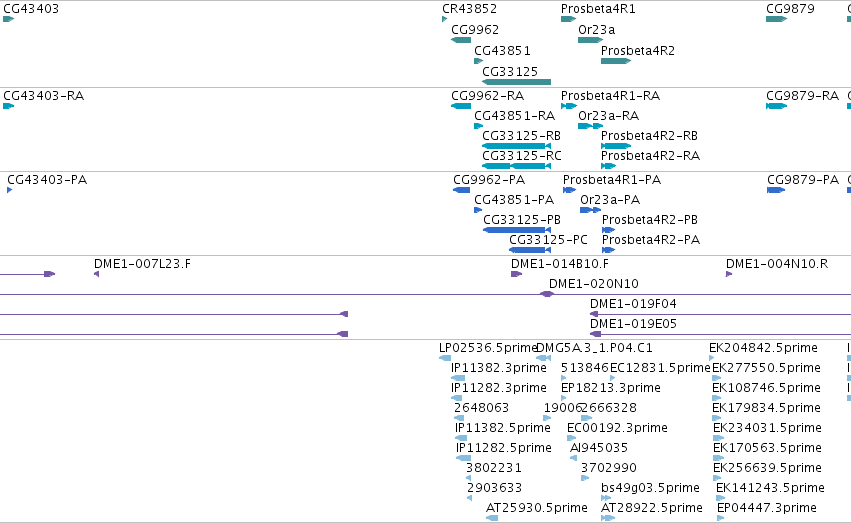Open protein Or23a-PA
Screen dimensions: 851x523
pos(610,200)
